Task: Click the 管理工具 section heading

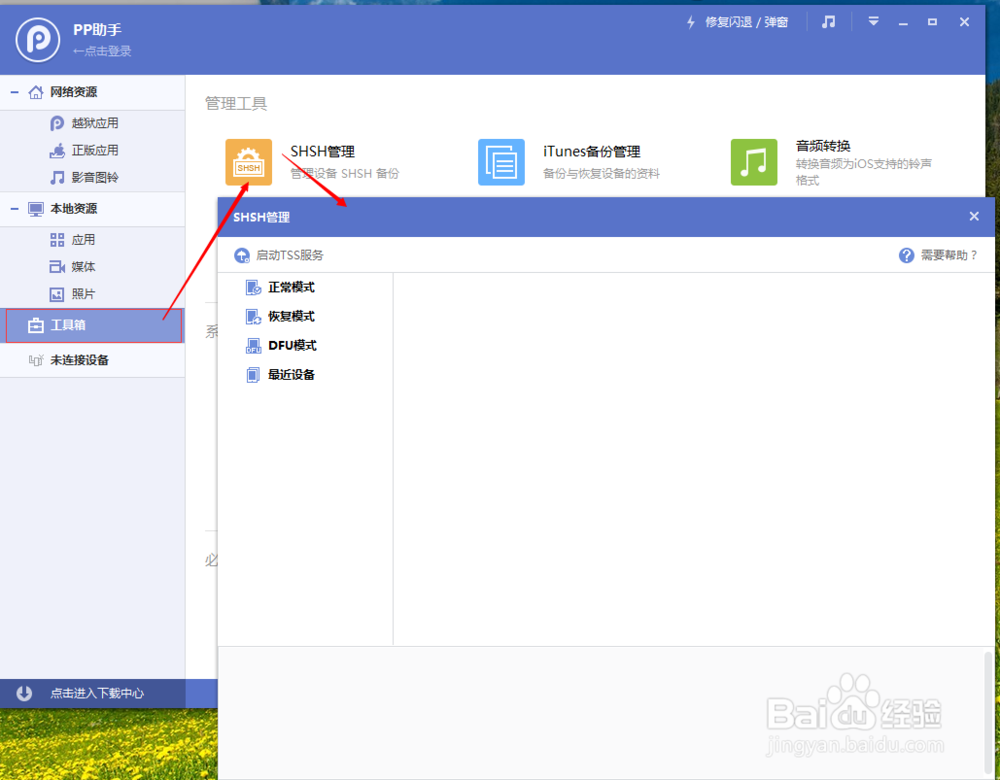Action: [x=235, y=104]
